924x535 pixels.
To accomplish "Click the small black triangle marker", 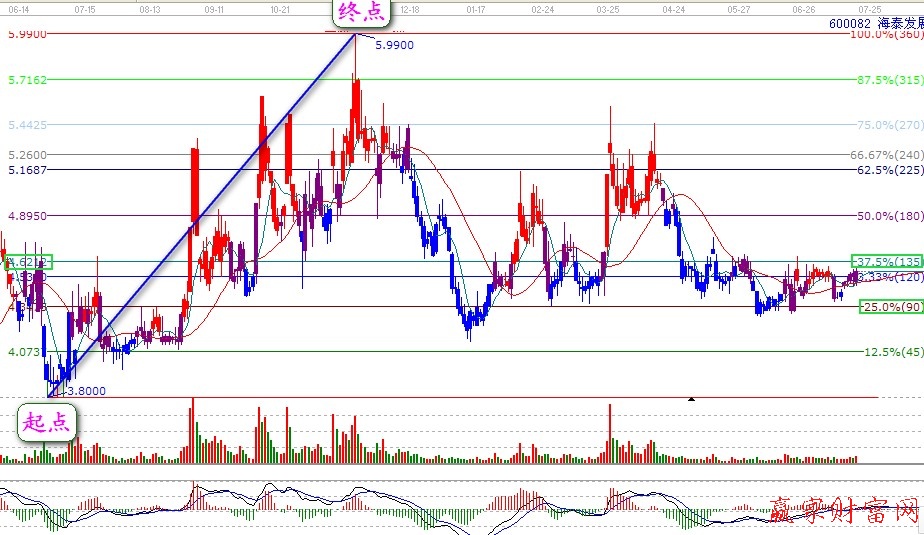I will tap(690, 399).
